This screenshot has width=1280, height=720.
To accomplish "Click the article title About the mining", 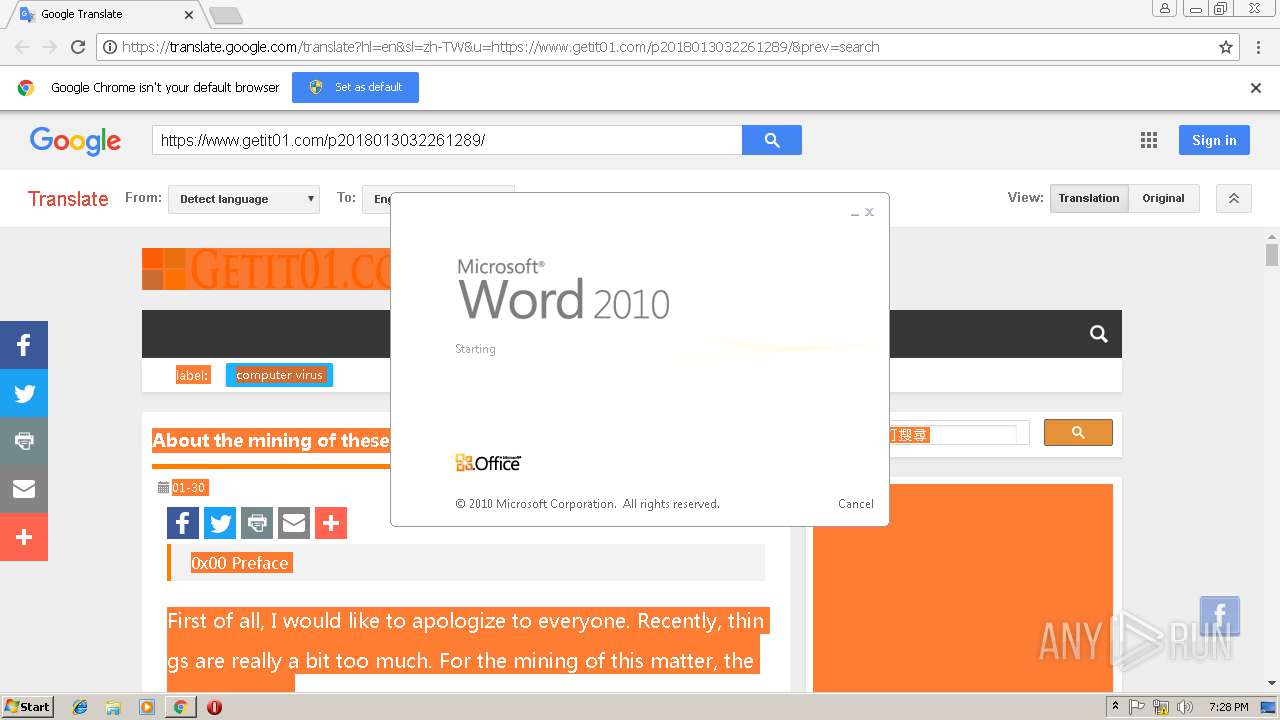I will coord(271,441).
